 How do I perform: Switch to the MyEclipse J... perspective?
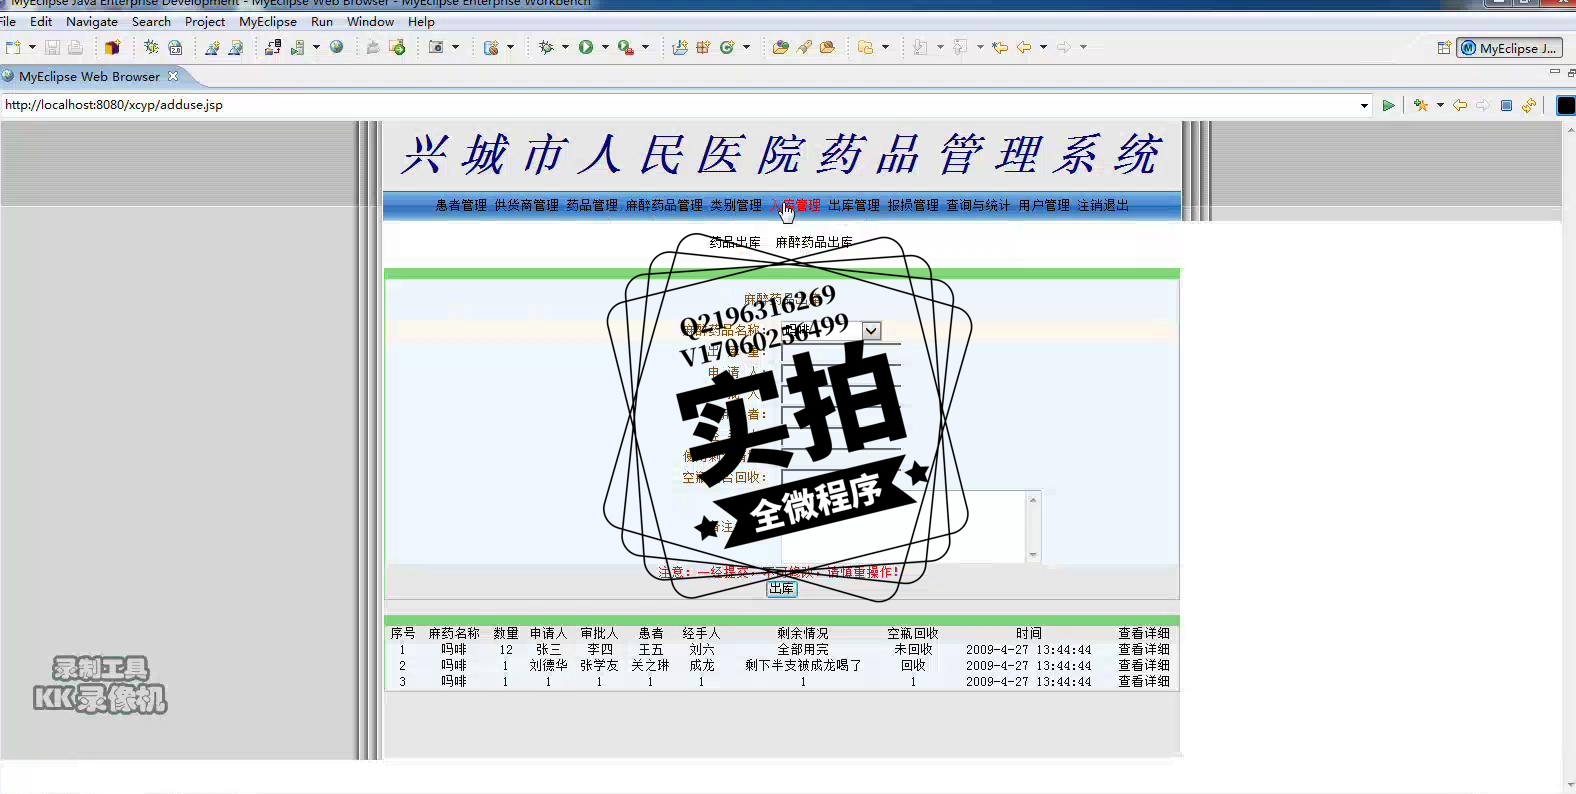[x=1509, y=47]
